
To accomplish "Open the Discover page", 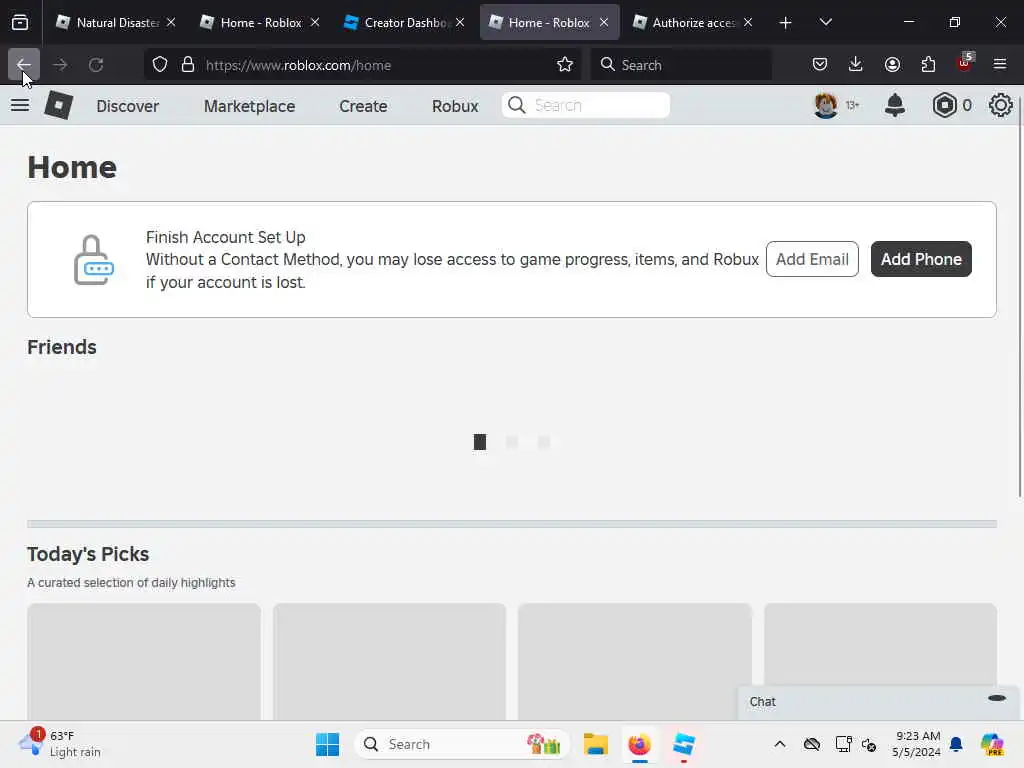I will coord(127,106).
